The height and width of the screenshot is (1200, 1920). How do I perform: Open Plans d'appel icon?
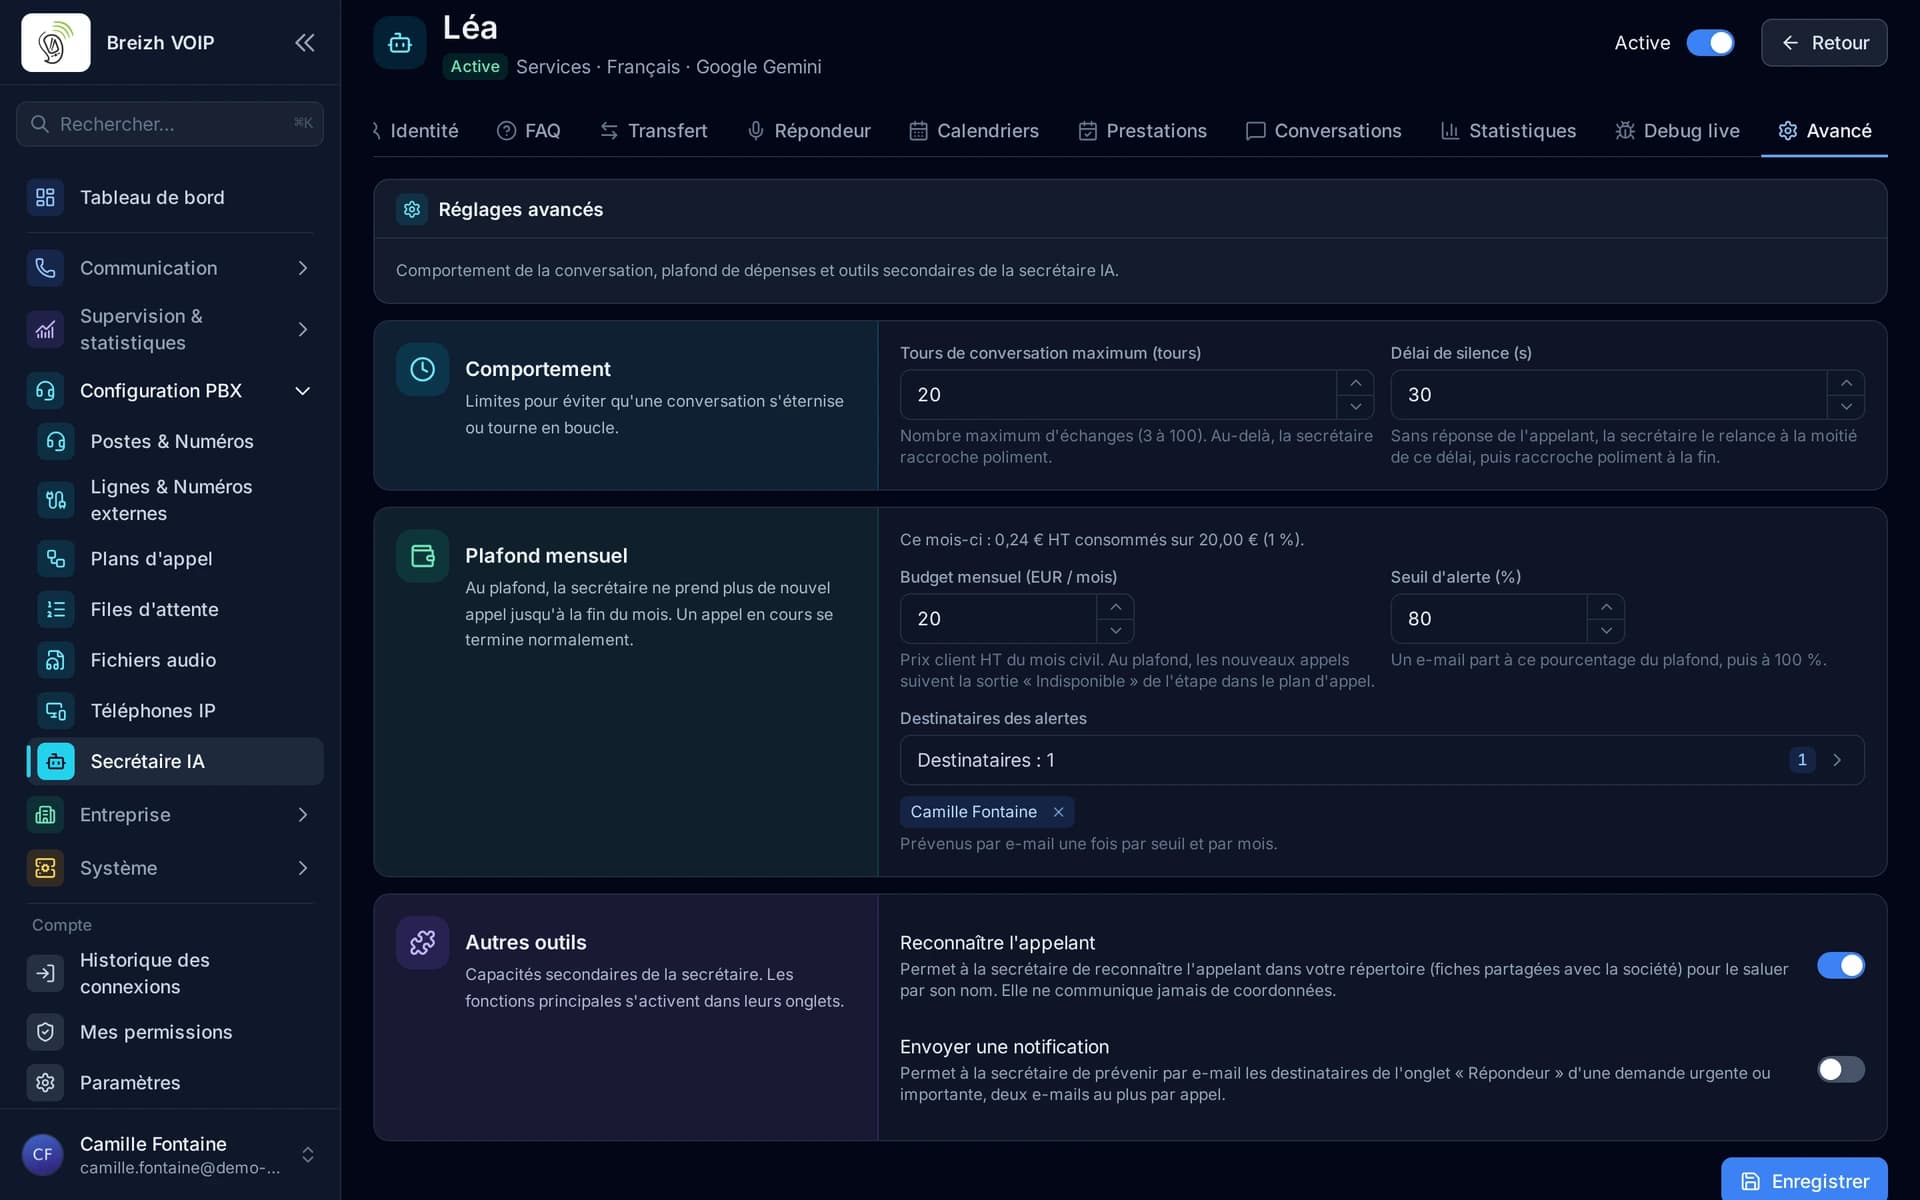tap(56, 559)
